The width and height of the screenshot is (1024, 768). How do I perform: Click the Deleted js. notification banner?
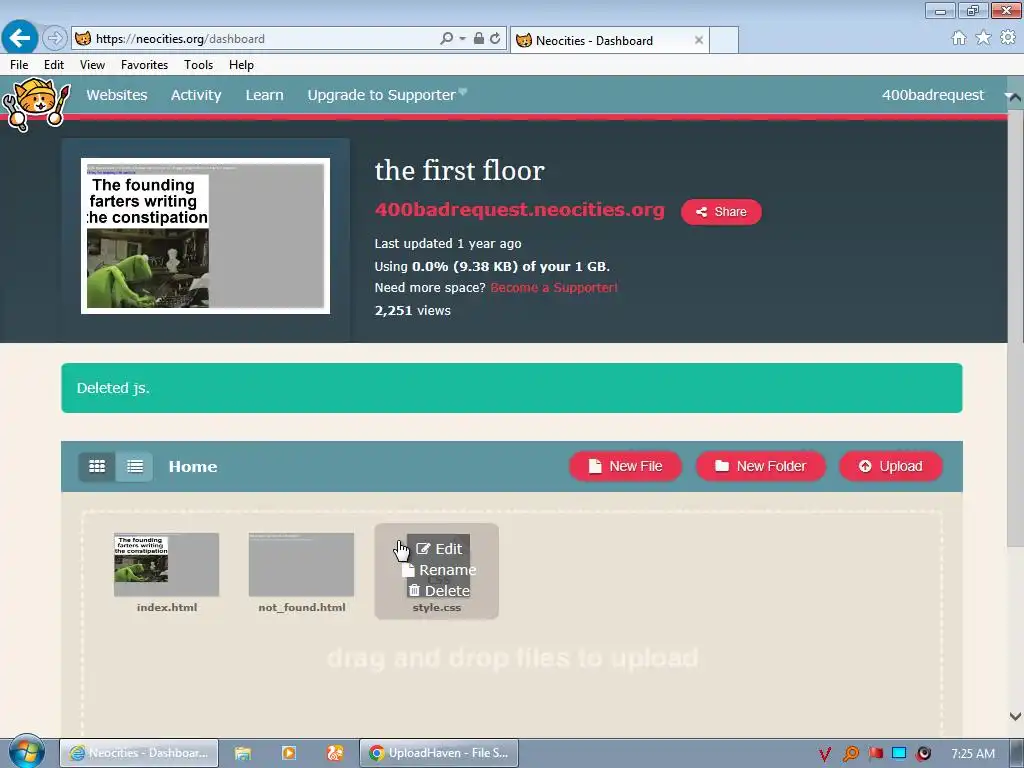[511, 388]
